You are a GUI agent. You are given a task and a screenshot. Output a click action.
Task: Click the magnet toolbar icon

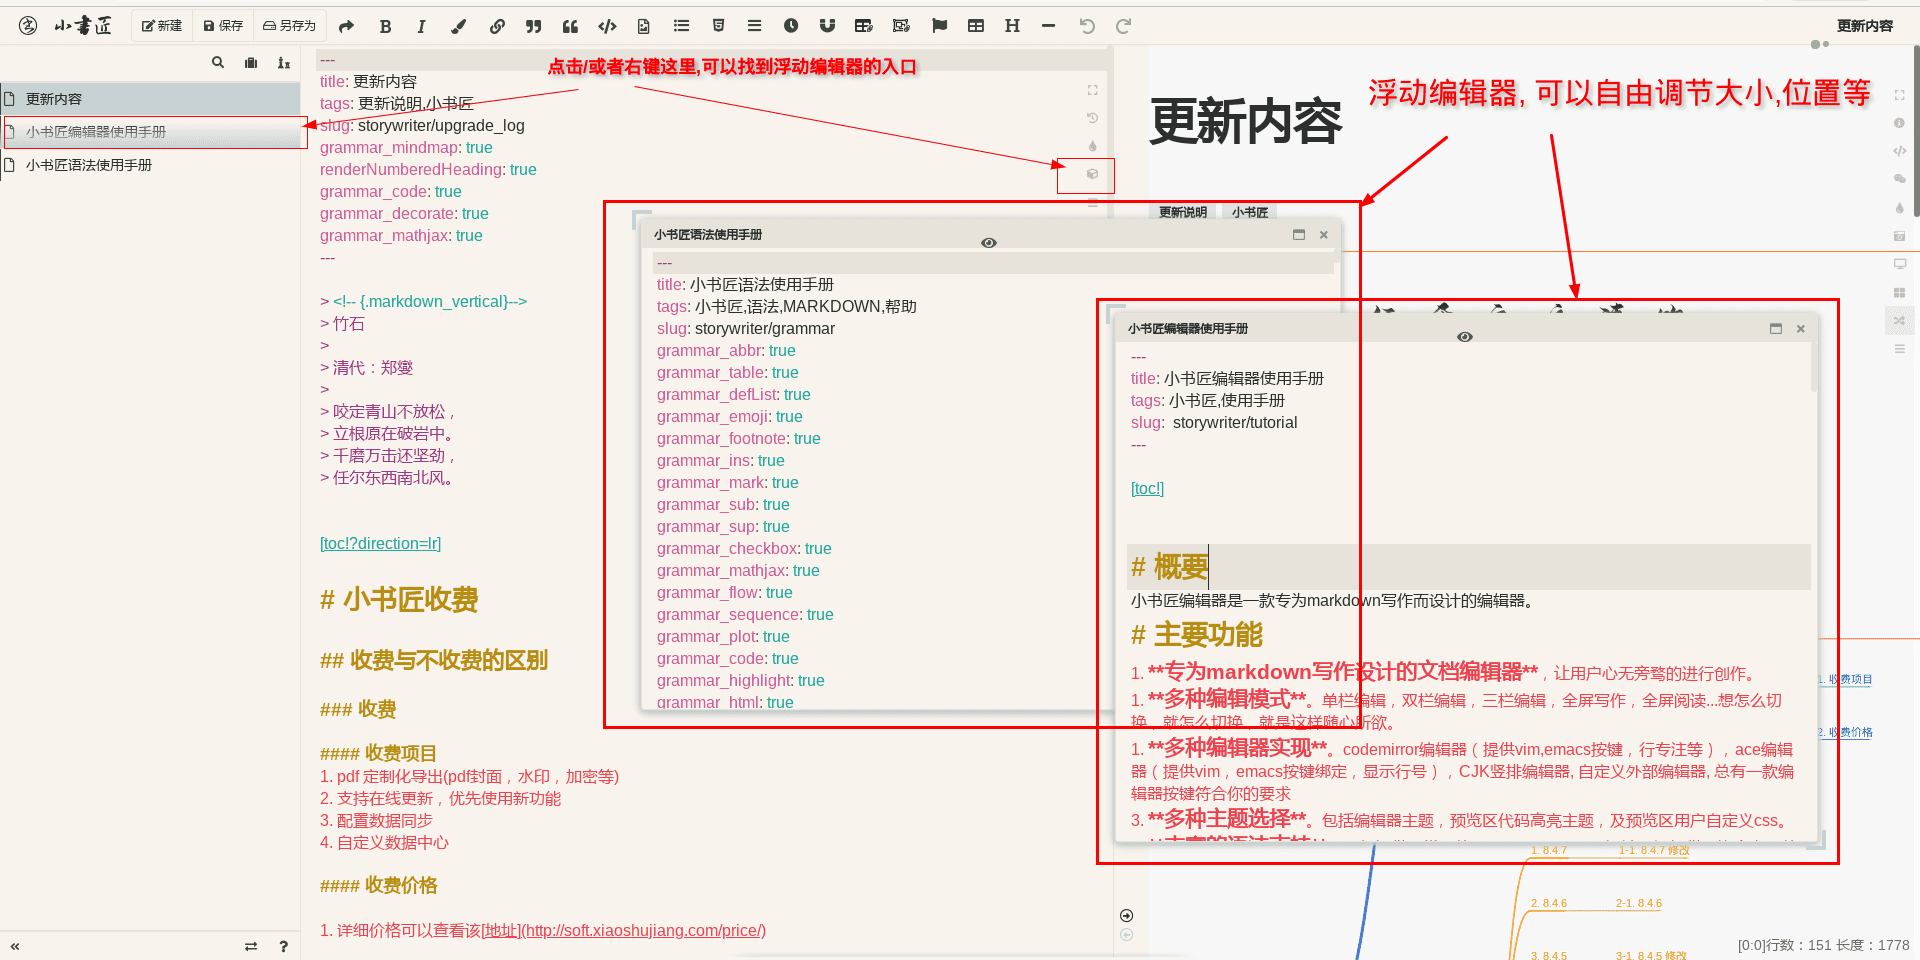pyautogui.click(x=827, y=26)
